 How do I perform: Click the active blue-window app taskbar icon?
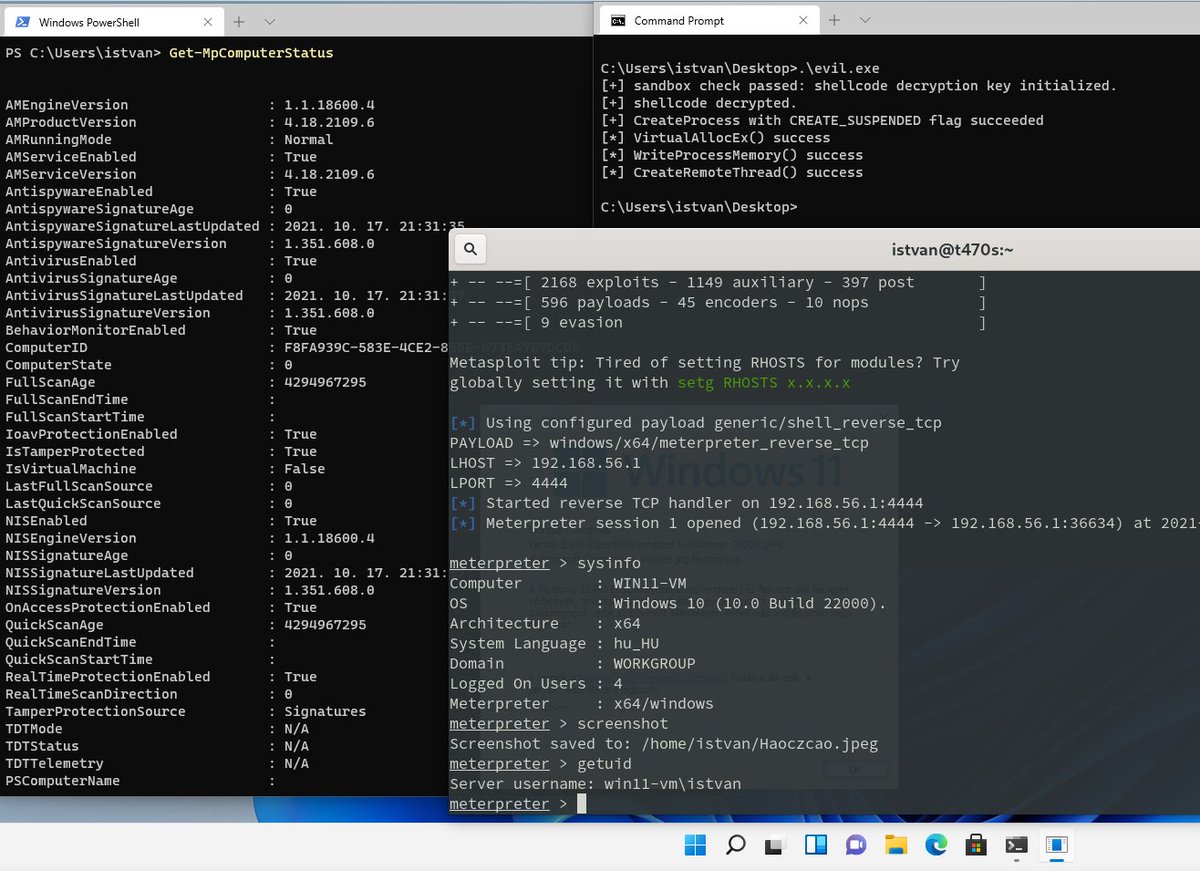click(1056, 845)
